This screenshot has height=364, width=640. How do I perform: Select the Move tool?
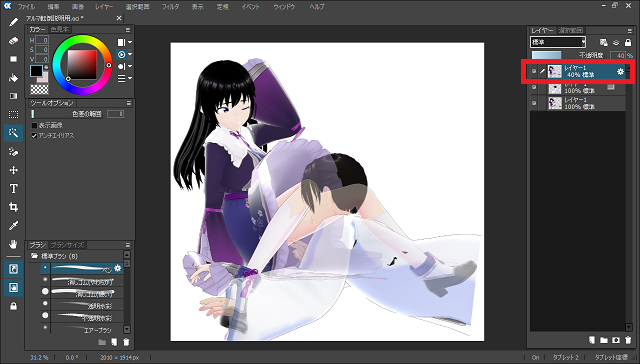point(13,170)
